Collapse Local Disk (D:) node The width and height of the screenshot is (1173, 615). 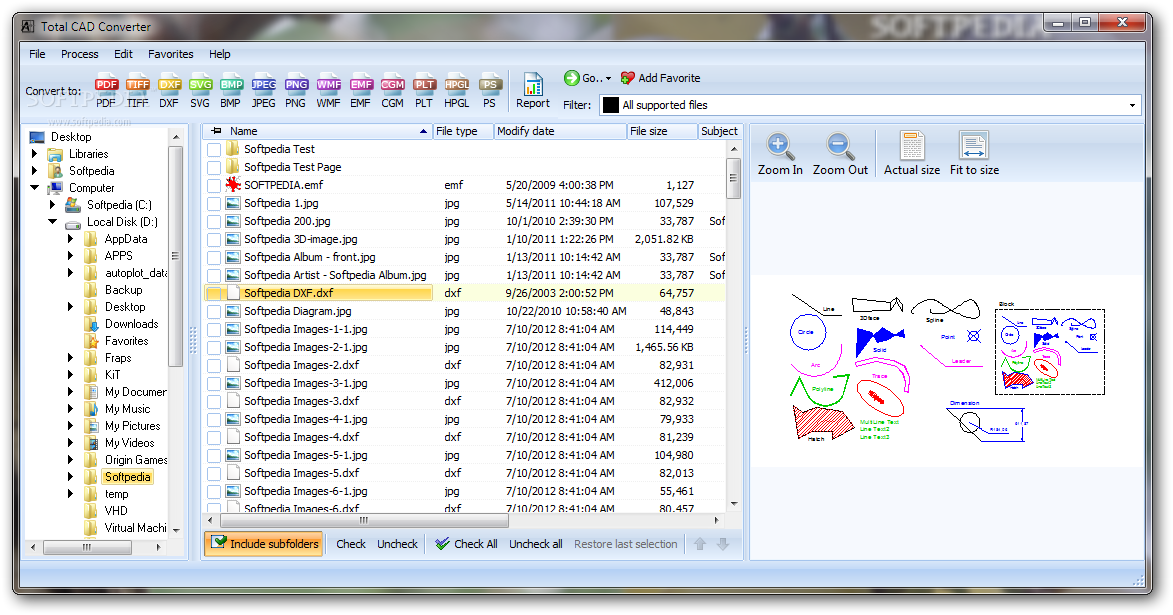coord(52,221)
